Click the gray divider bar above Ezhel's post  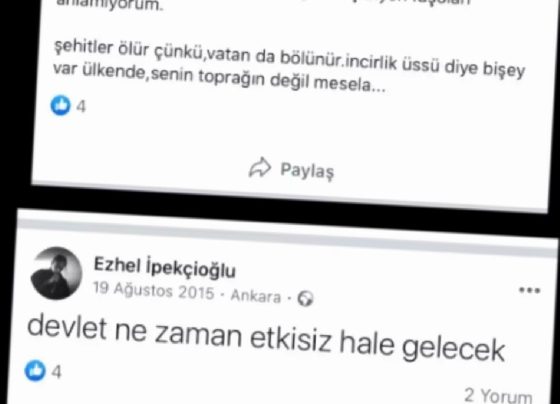pos(288,237)
